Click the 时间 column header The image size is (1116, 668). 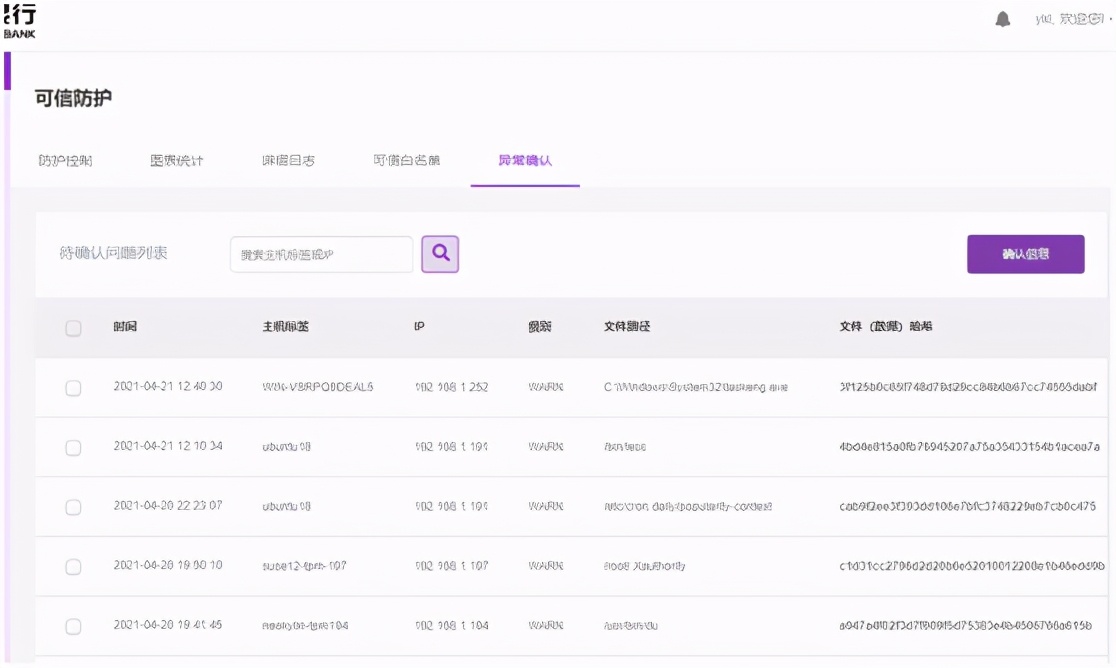(126, 327)
